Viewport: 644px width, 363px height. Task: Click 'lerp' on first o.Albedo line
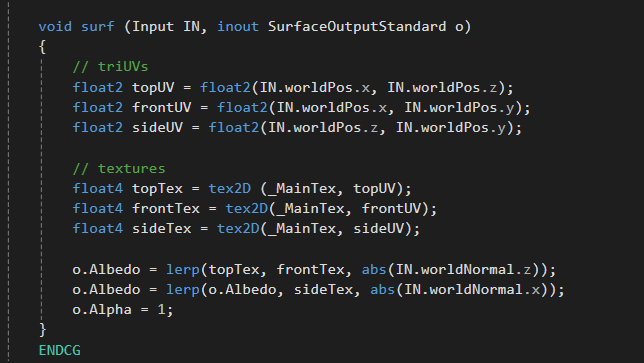coord(183,270)
